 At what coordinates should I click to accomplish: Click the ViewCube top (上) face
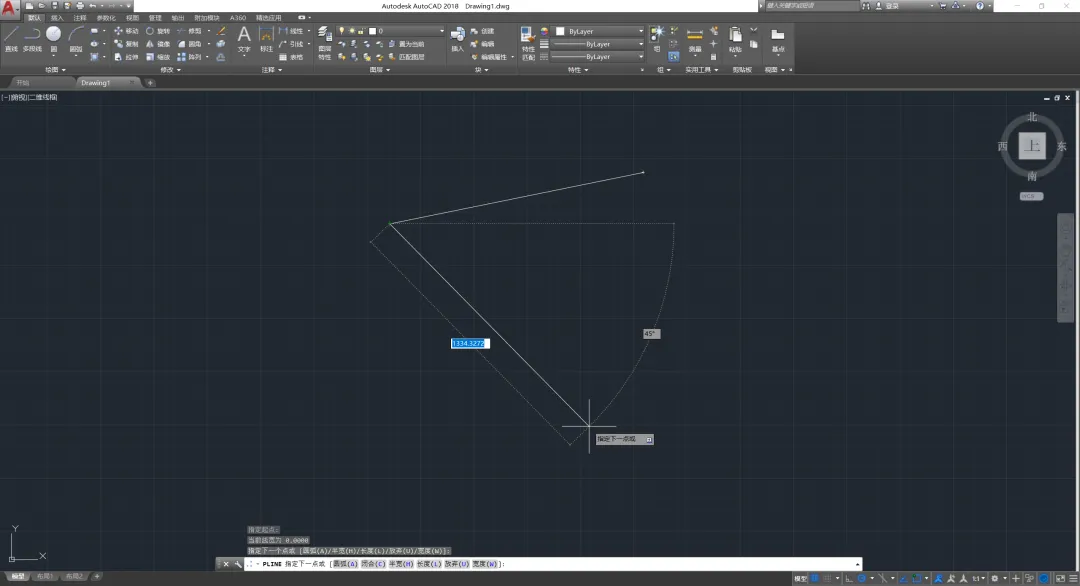click(x=1031, y=146)
